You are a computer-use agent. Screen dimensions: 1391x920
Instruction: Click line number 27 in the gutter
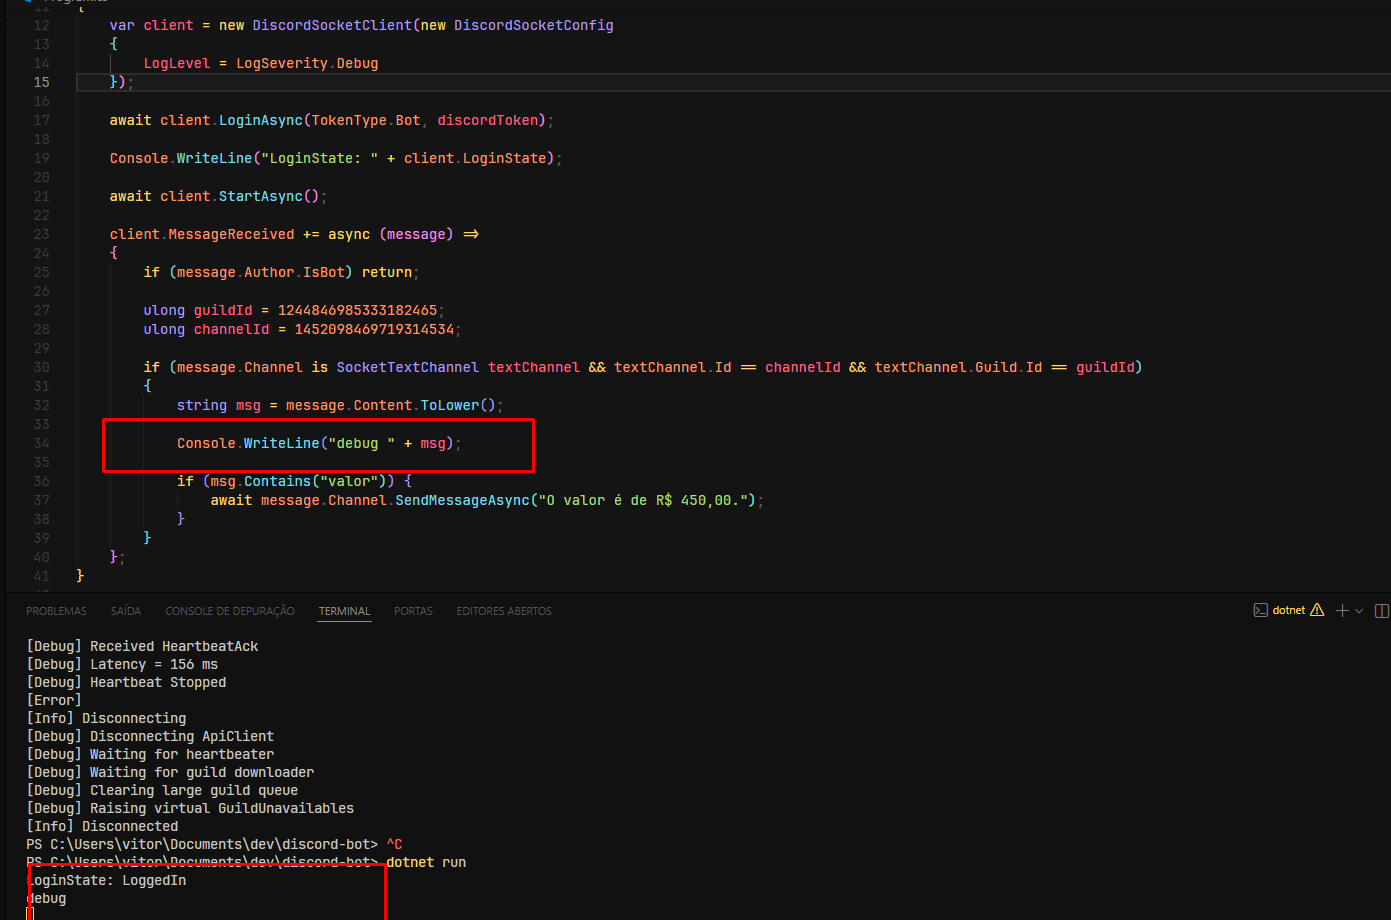[x=41, y=310]
